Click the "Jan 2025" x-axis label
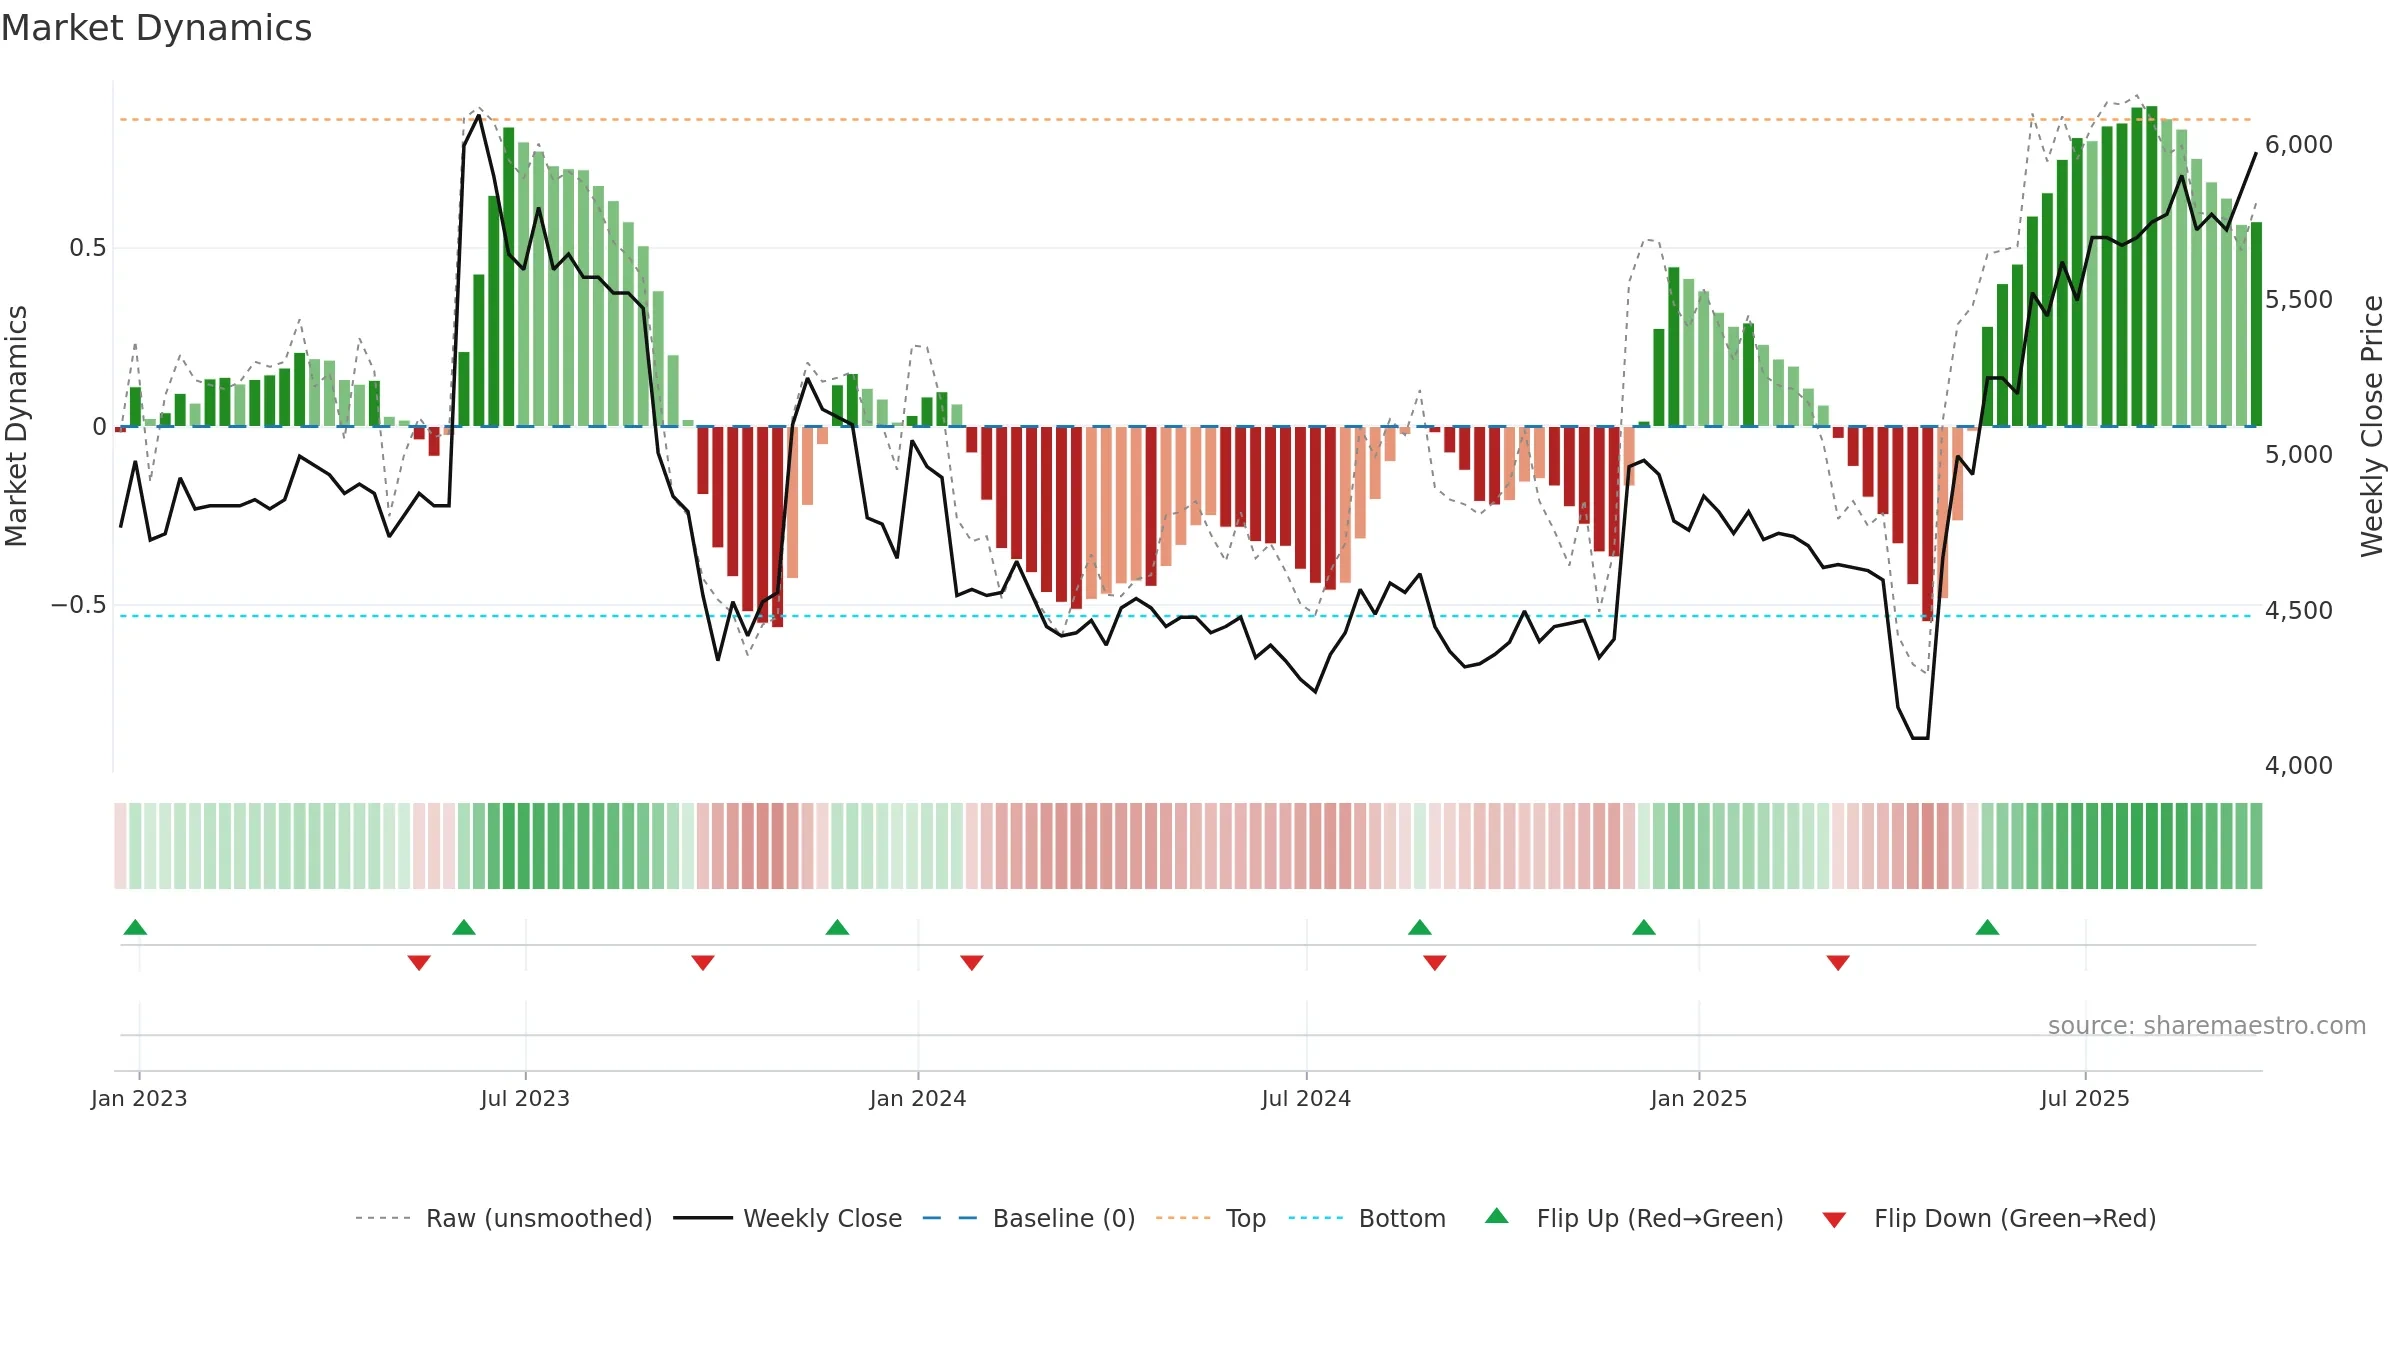The height and width of the screenshot is (1350, 2400). click(x=1699, y=1098)
